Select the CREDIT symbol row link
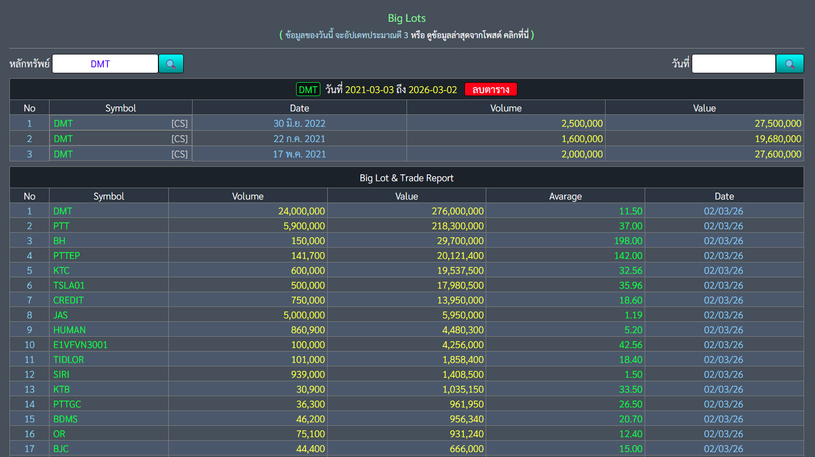 tap(68, 300)
